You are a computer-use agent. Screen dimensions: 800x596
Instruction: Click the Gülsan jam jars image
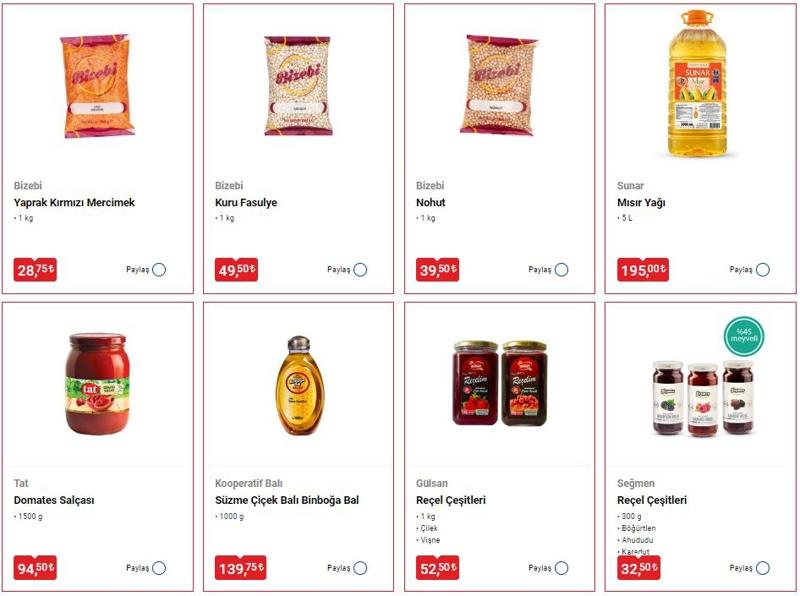pos(500,383)
